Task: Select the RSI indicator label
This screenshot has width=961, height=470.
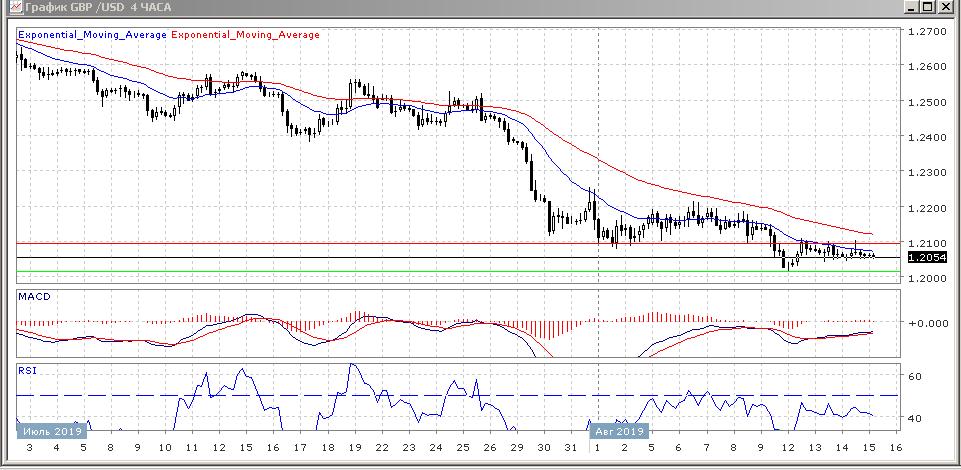Action: 28,370
